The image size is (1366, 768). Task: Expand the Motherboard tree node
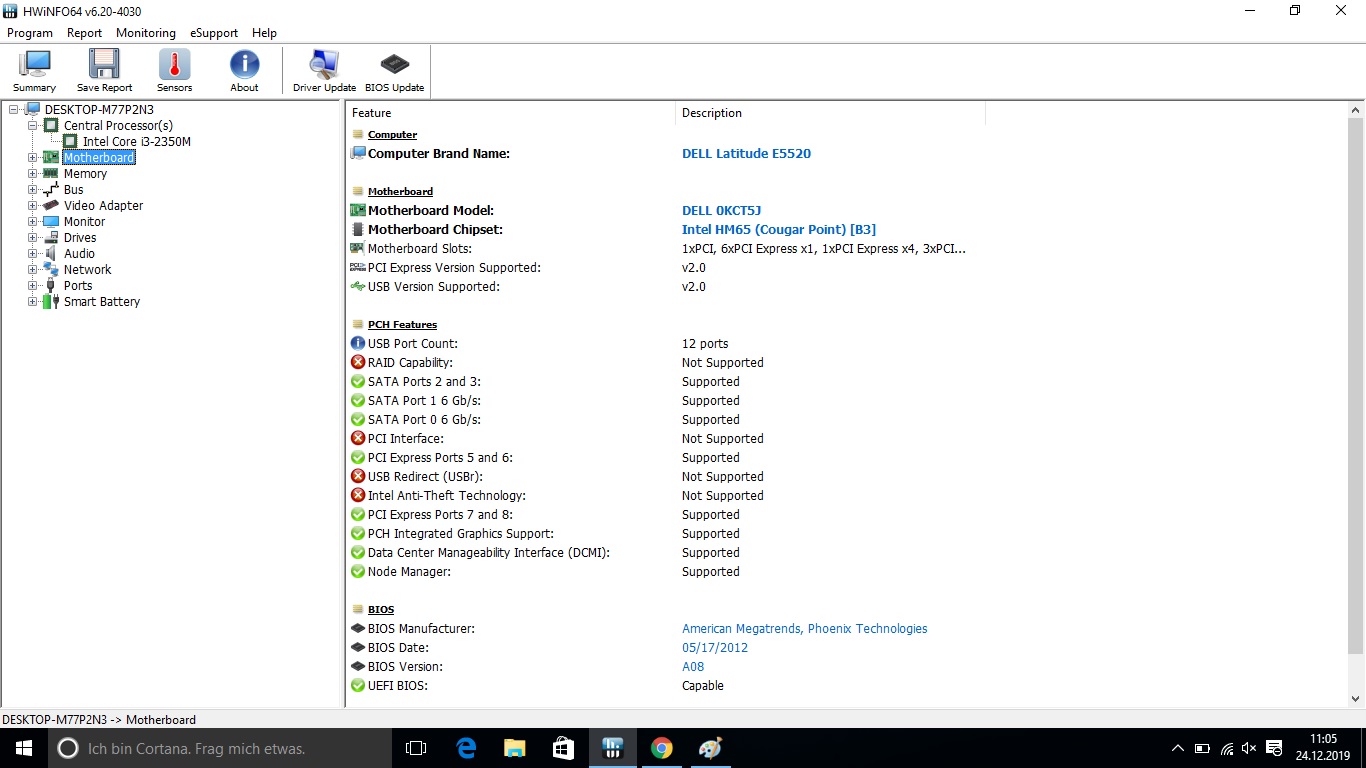coord(33,158)
